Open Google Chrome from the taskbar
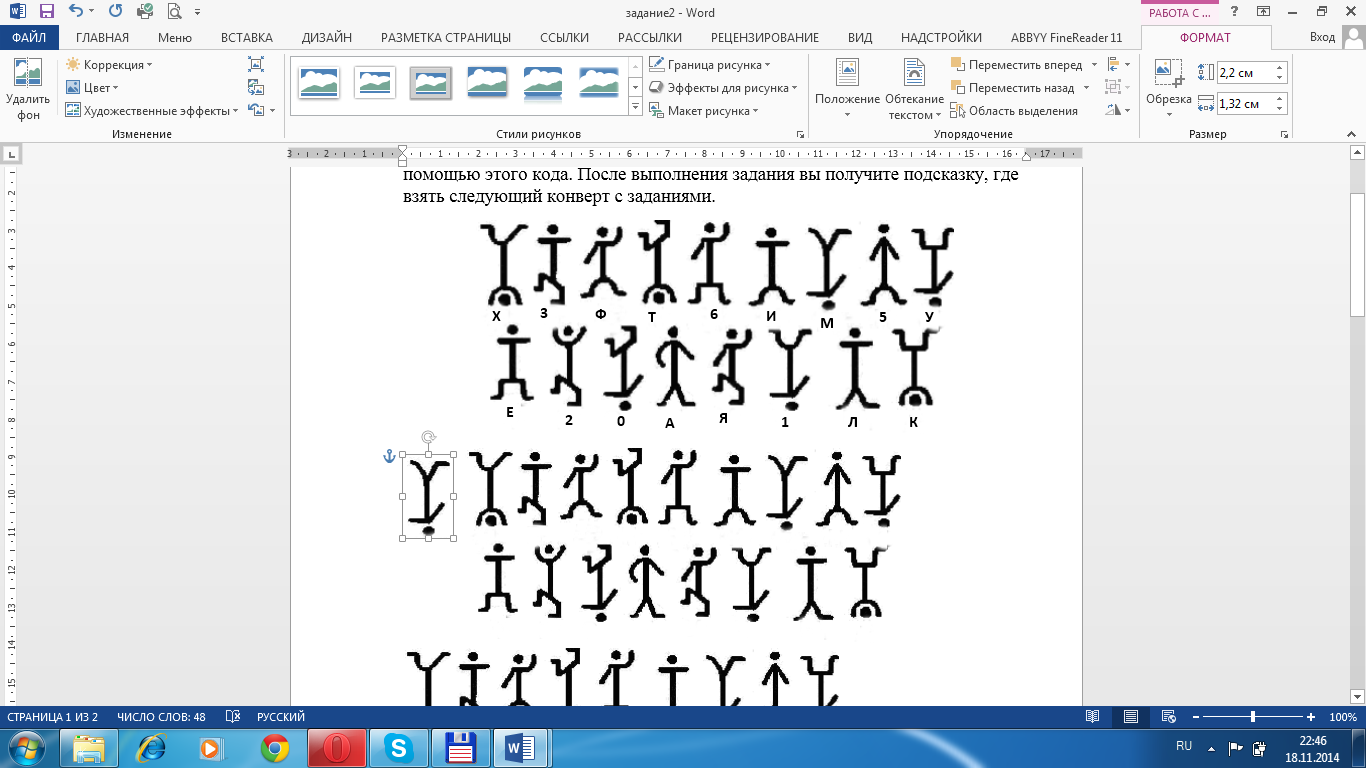The image size is (1366, 768). coord(275,747)
